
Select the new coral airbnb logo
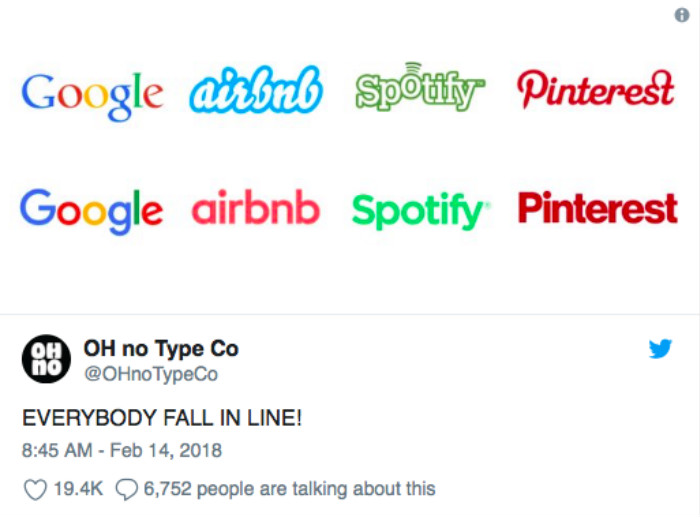[x=256, y=208]
